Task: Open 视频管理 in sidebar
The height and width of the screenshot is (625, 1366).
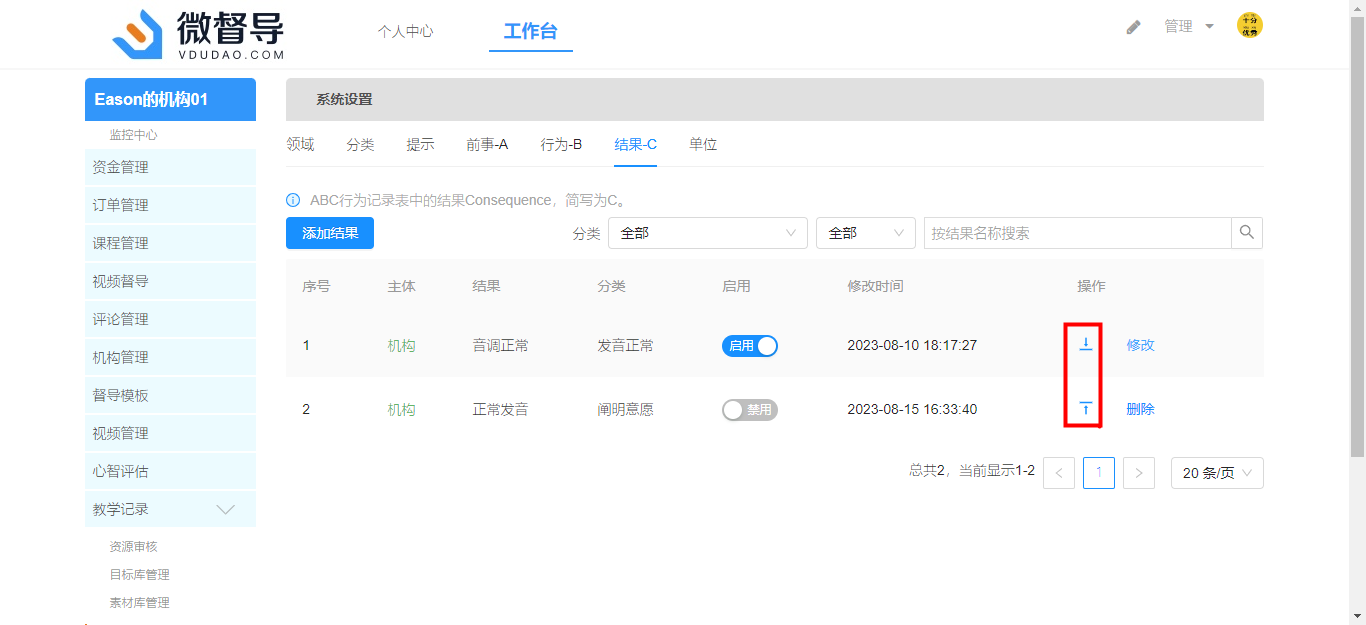Action: [x=170, y=433]
